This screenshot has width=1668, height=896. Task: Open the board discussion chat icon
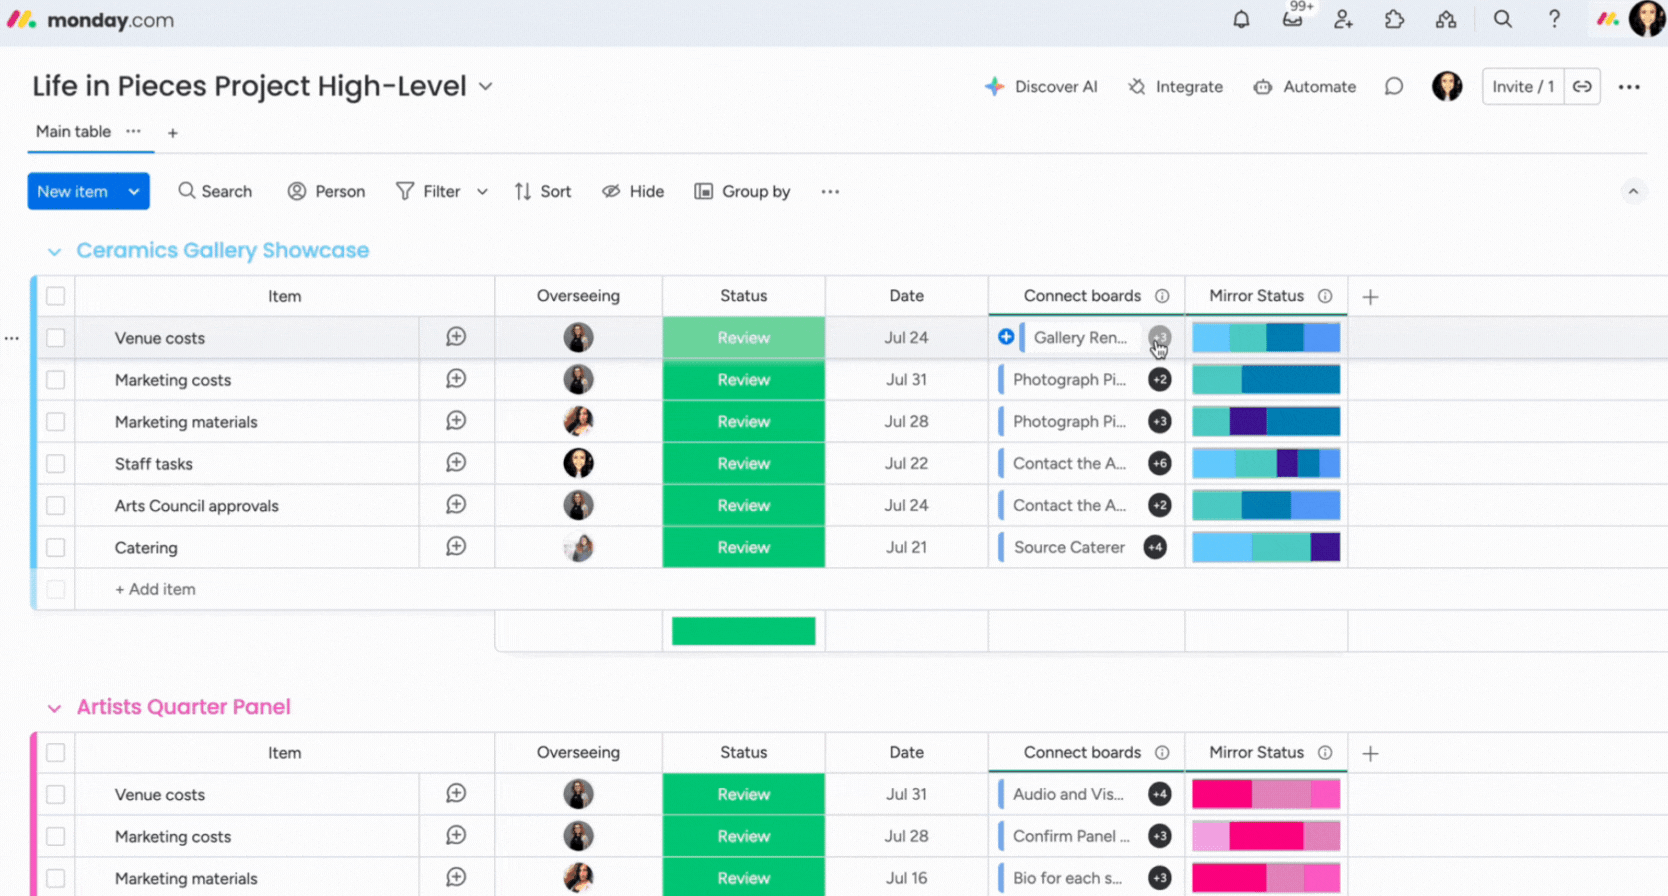pos(1393,87)
